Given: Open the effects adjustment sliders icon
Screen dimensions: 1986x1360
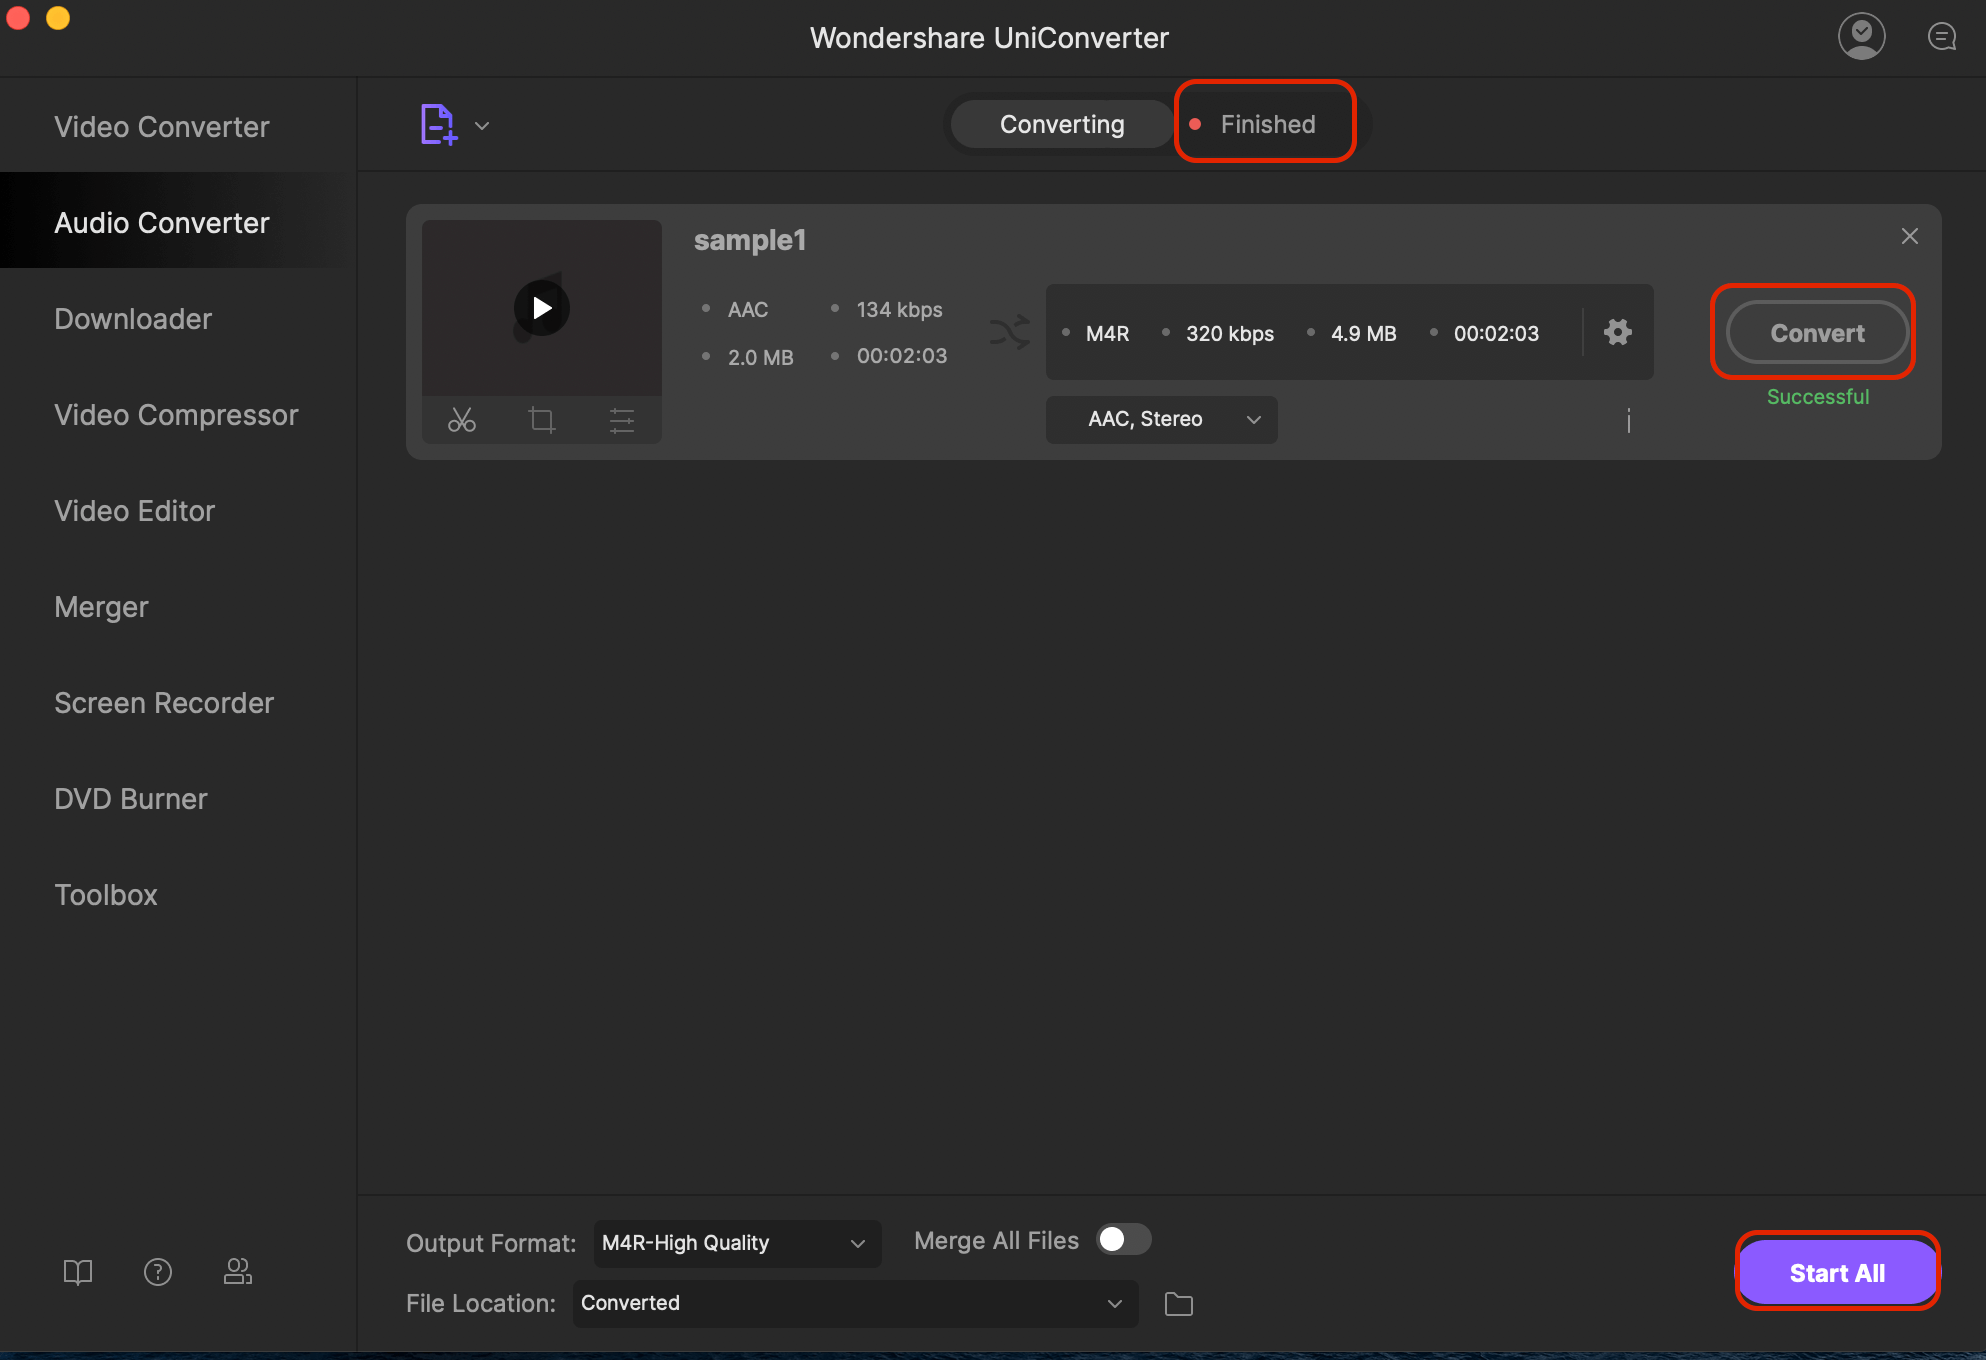Looking at the screenshot, I should point(622,420).
